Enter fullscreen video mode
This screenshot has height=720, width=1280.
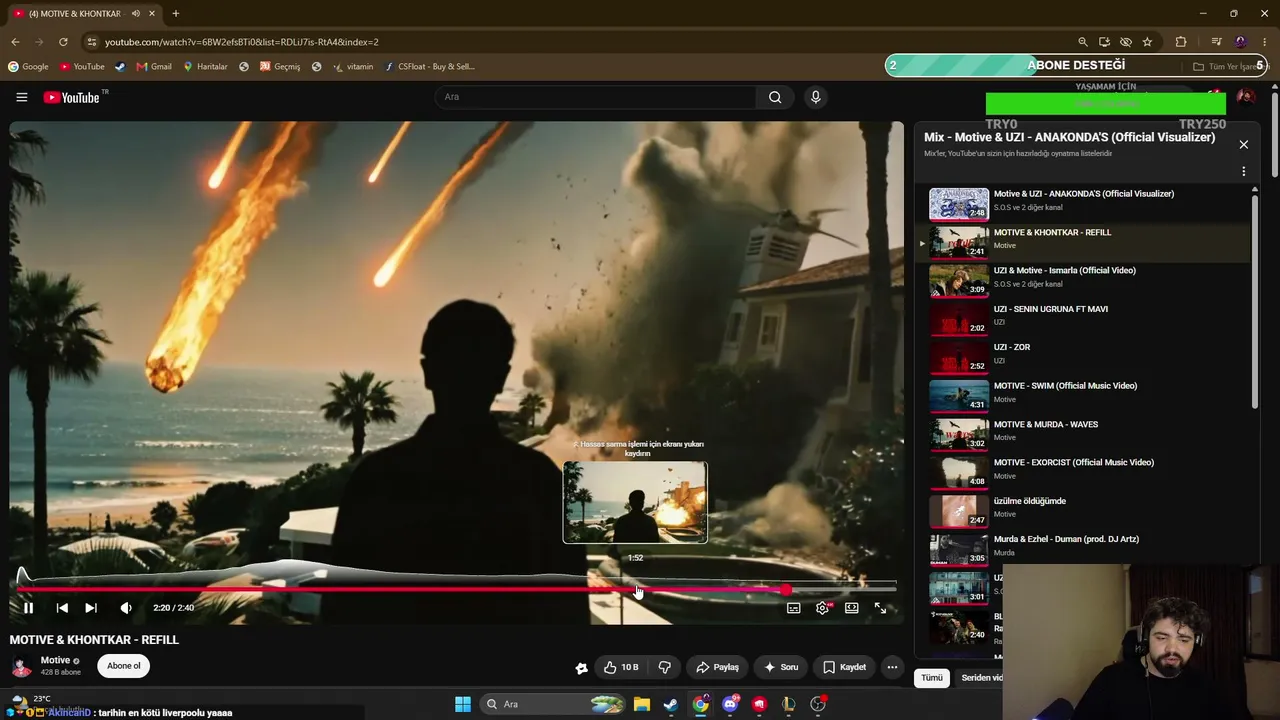(880, 608)
